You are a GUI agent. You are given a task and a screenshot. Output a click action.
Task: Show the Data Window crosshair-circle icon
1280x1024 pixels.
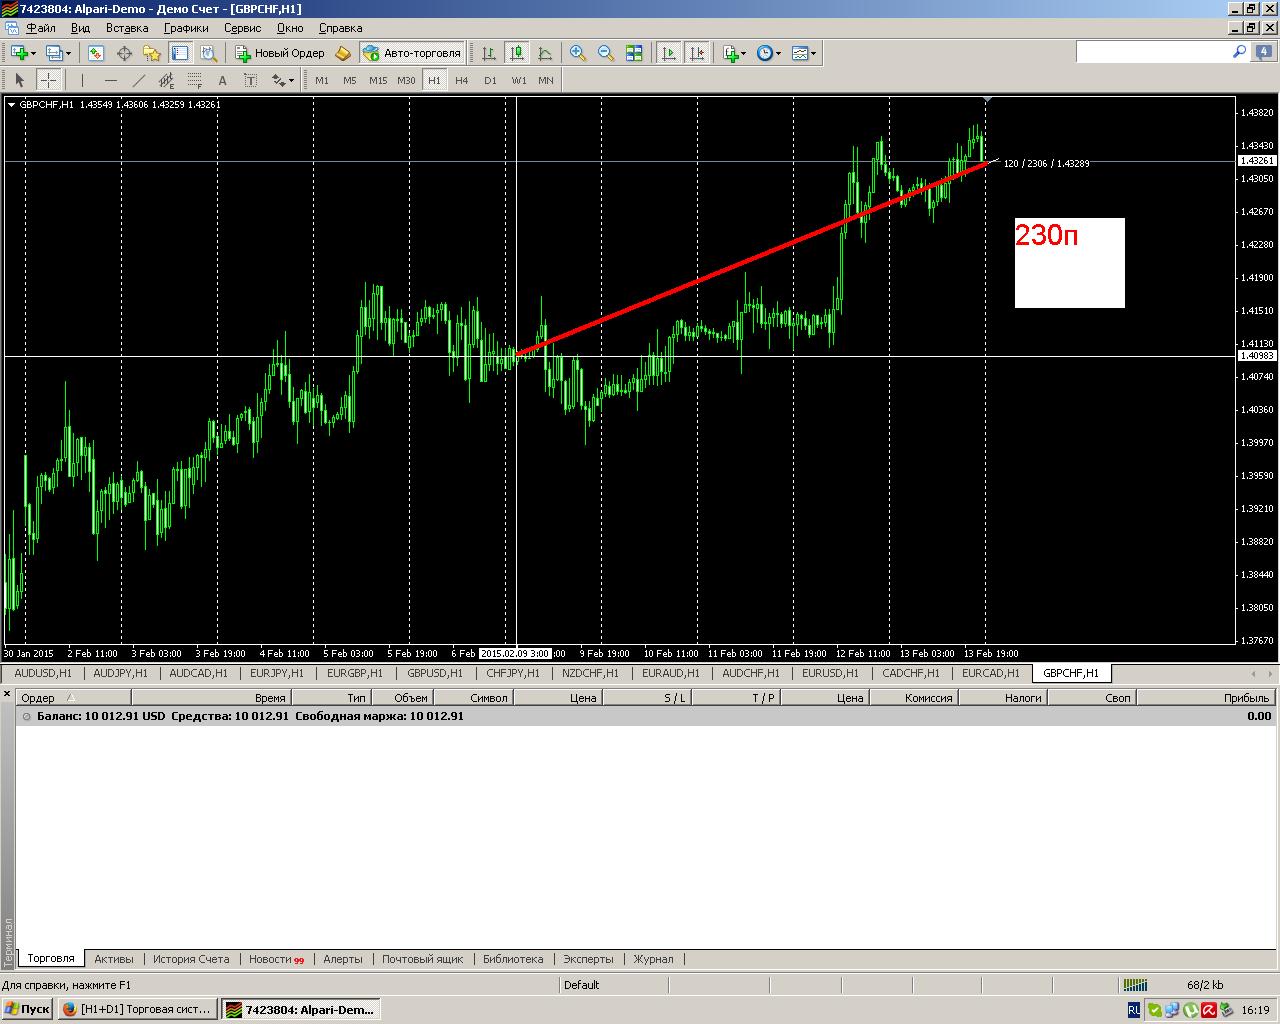click(x=124, y=53)
